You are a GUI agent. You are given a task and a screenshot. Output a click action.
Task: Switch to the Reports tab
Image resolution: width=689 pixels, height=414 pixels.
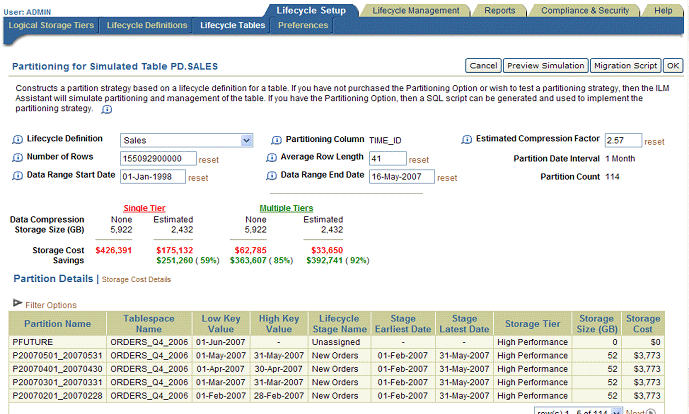coord(500,9)
